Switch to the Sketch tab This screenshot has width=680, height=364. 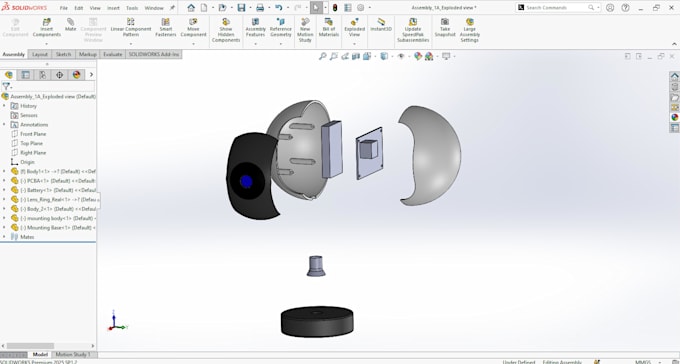[x=63, y=54]
